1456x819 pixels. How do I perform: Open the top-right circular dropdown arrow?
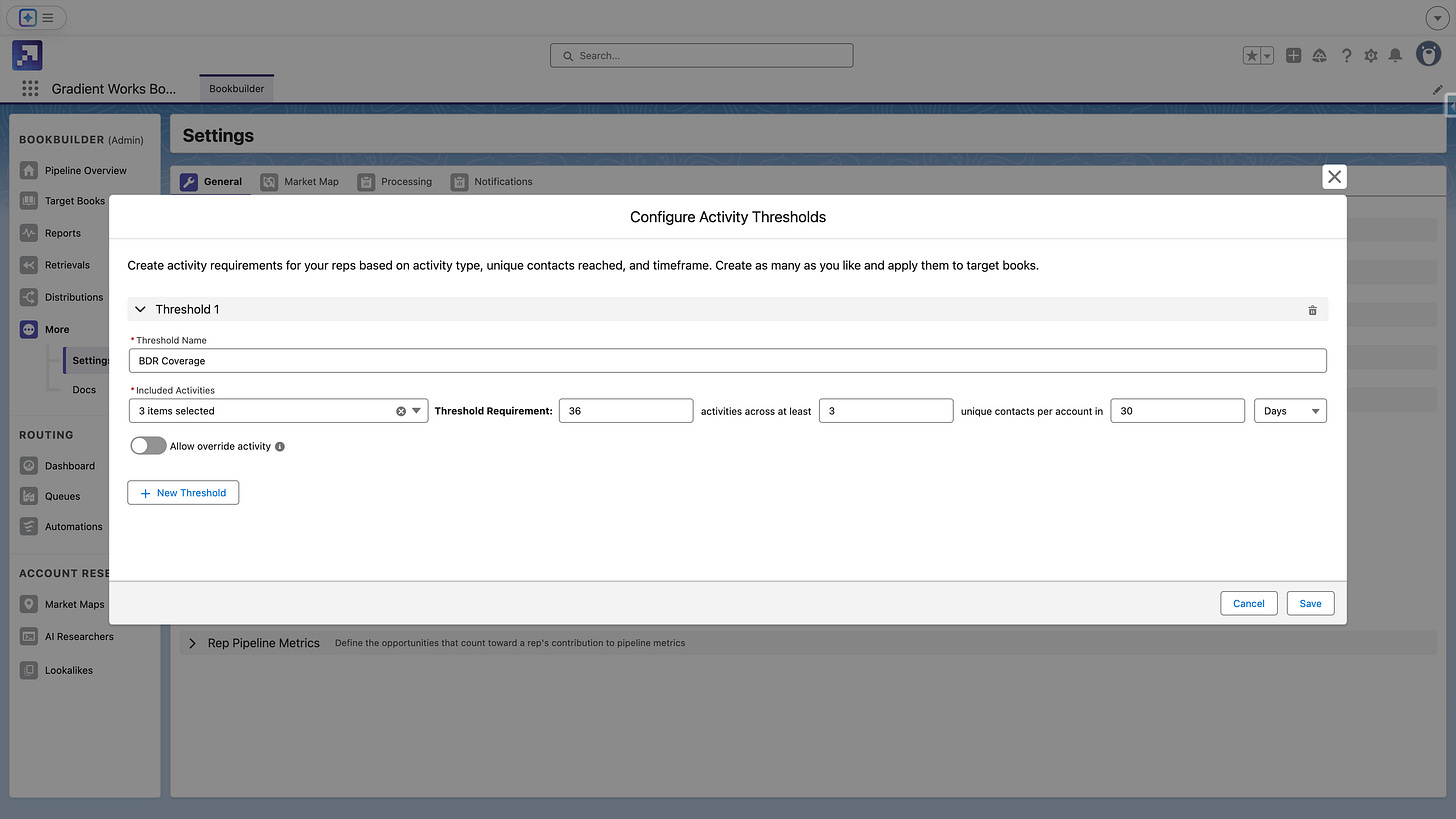tap(1435, 18)
